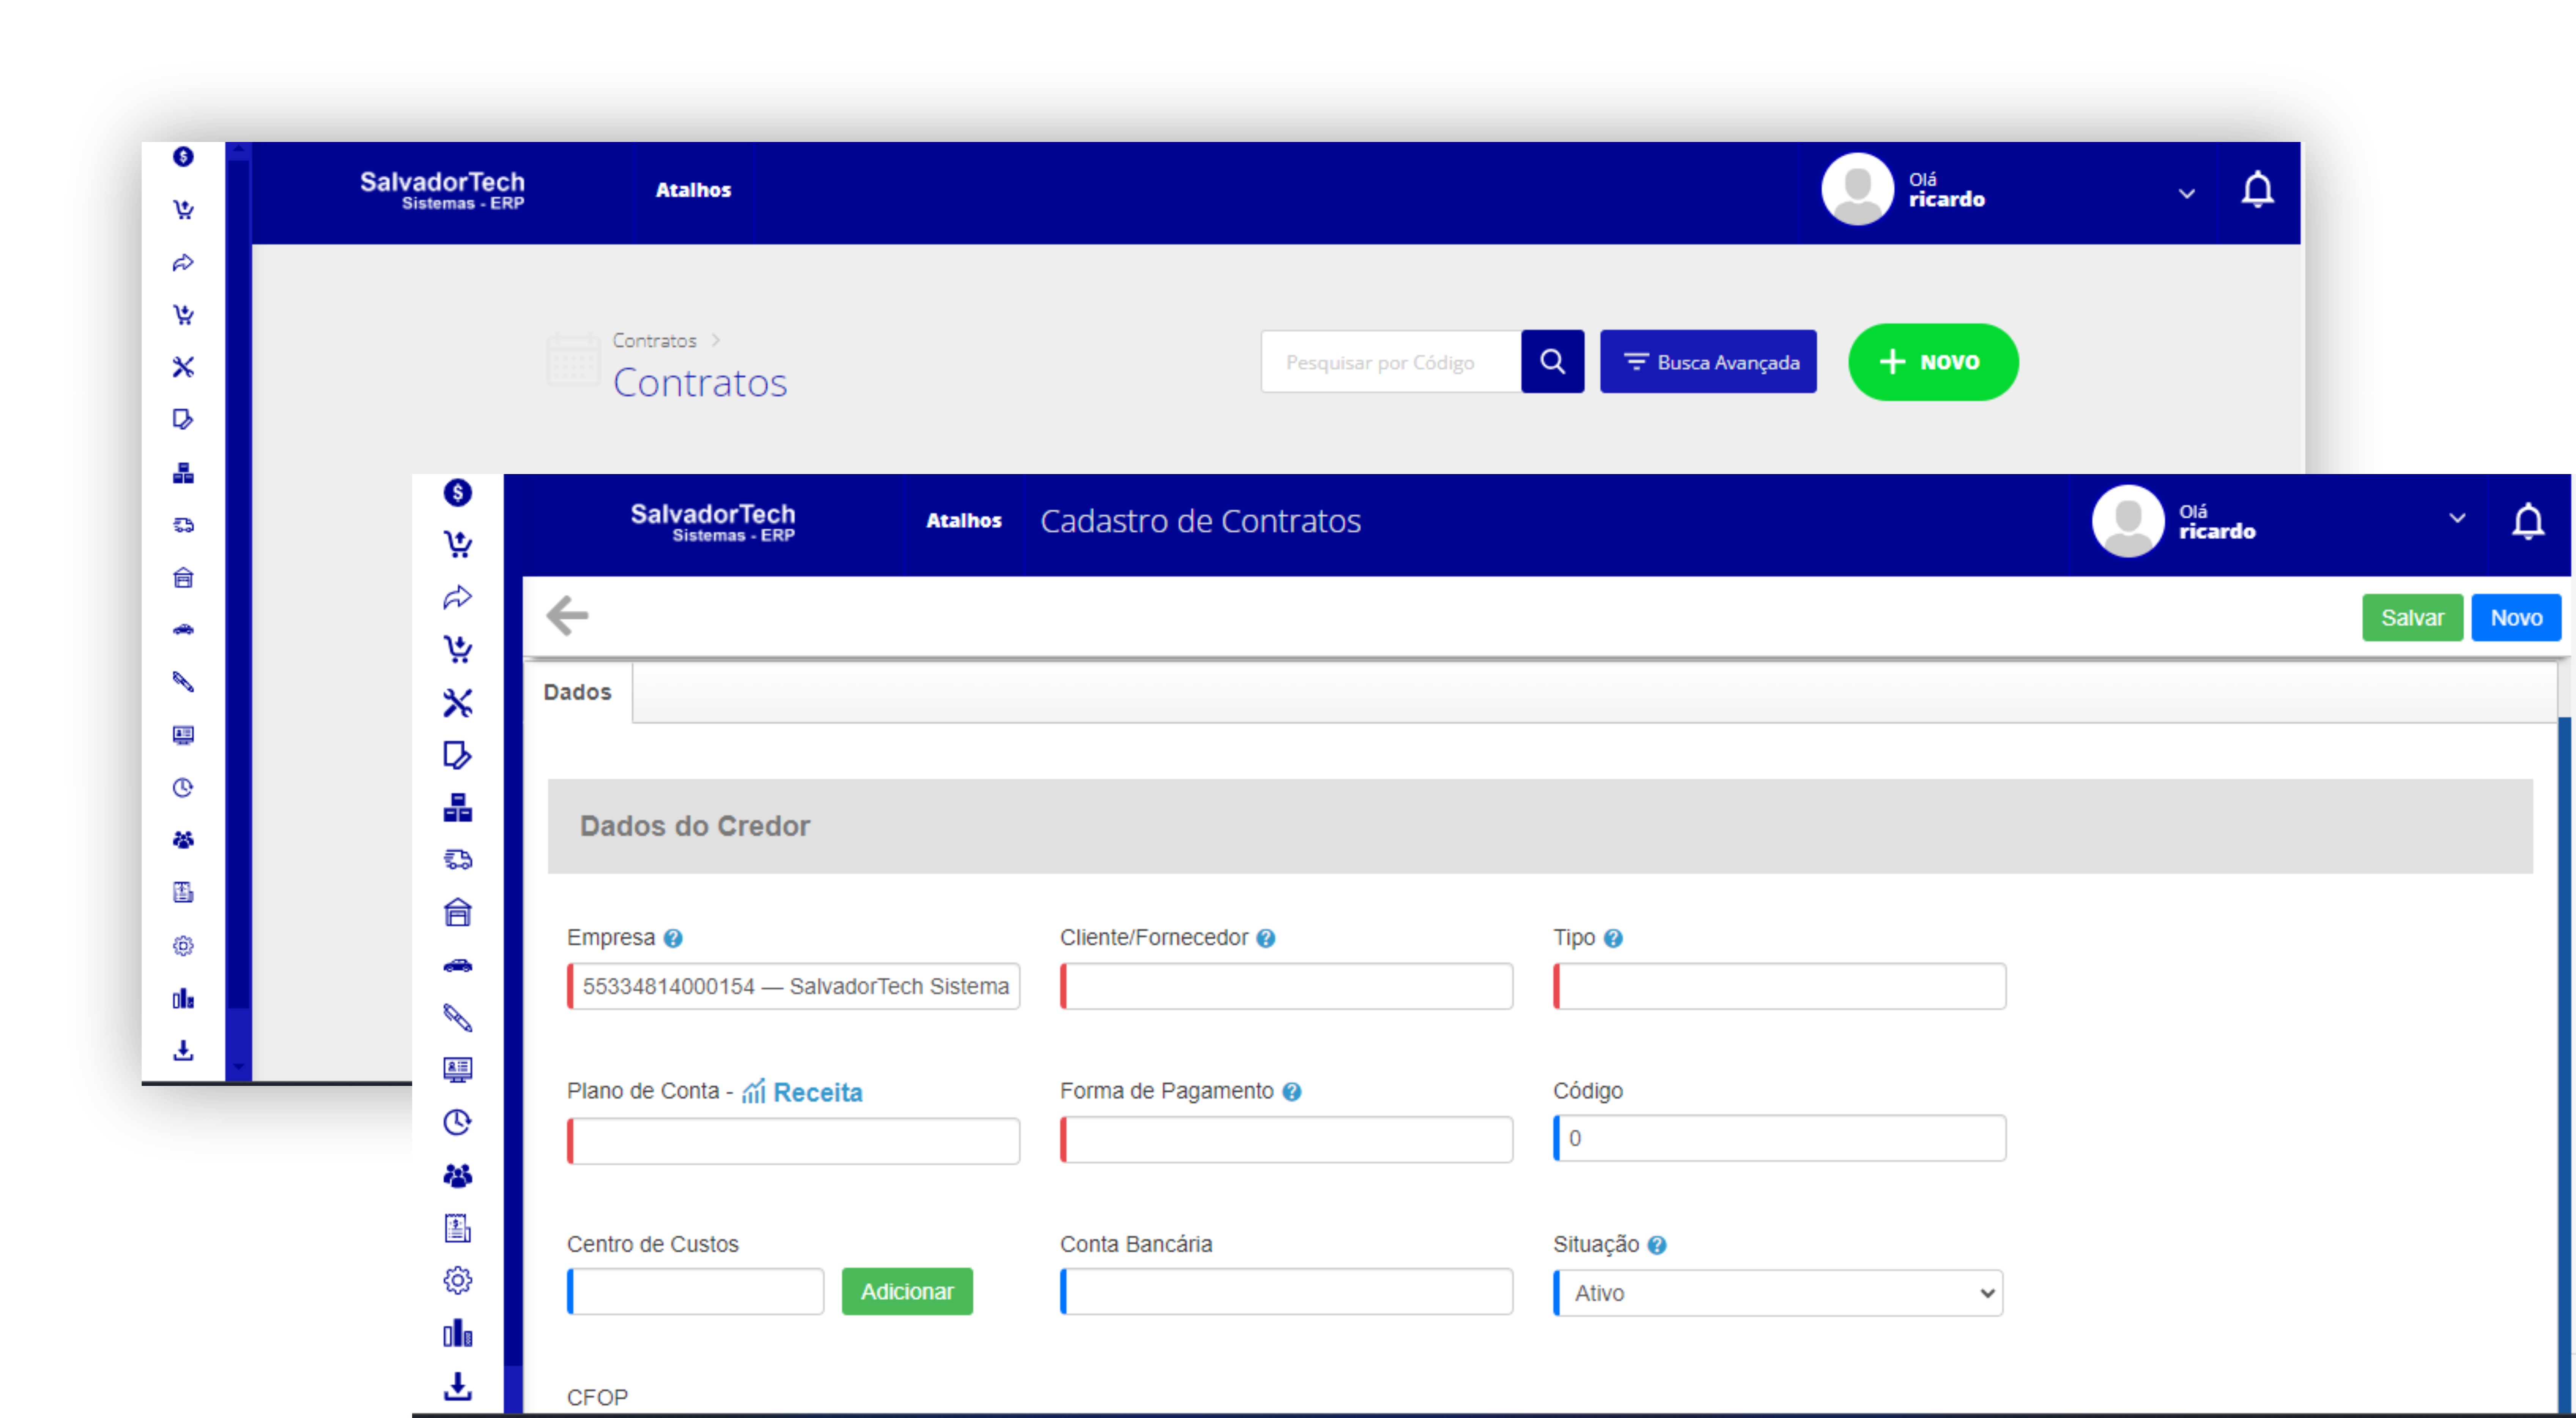Open Busca Avançada in Contratos window
The height and width of the screenshot is (1418, 2576).
pos(1708,361)
